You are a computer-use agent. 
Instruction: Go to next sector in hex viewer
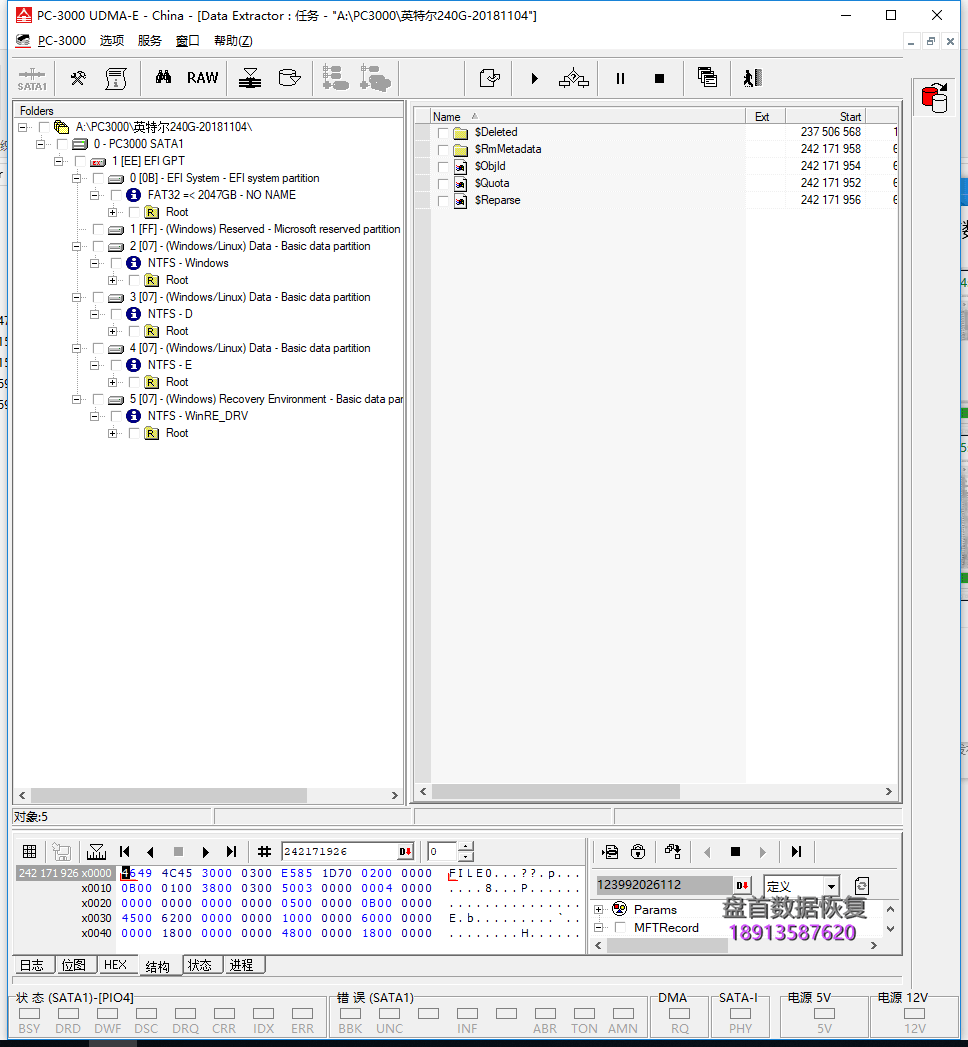tap(206, 852)
